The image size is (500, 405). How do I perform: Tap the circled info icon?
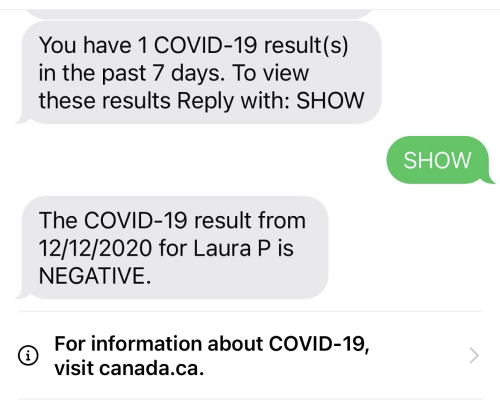point(28,355)
